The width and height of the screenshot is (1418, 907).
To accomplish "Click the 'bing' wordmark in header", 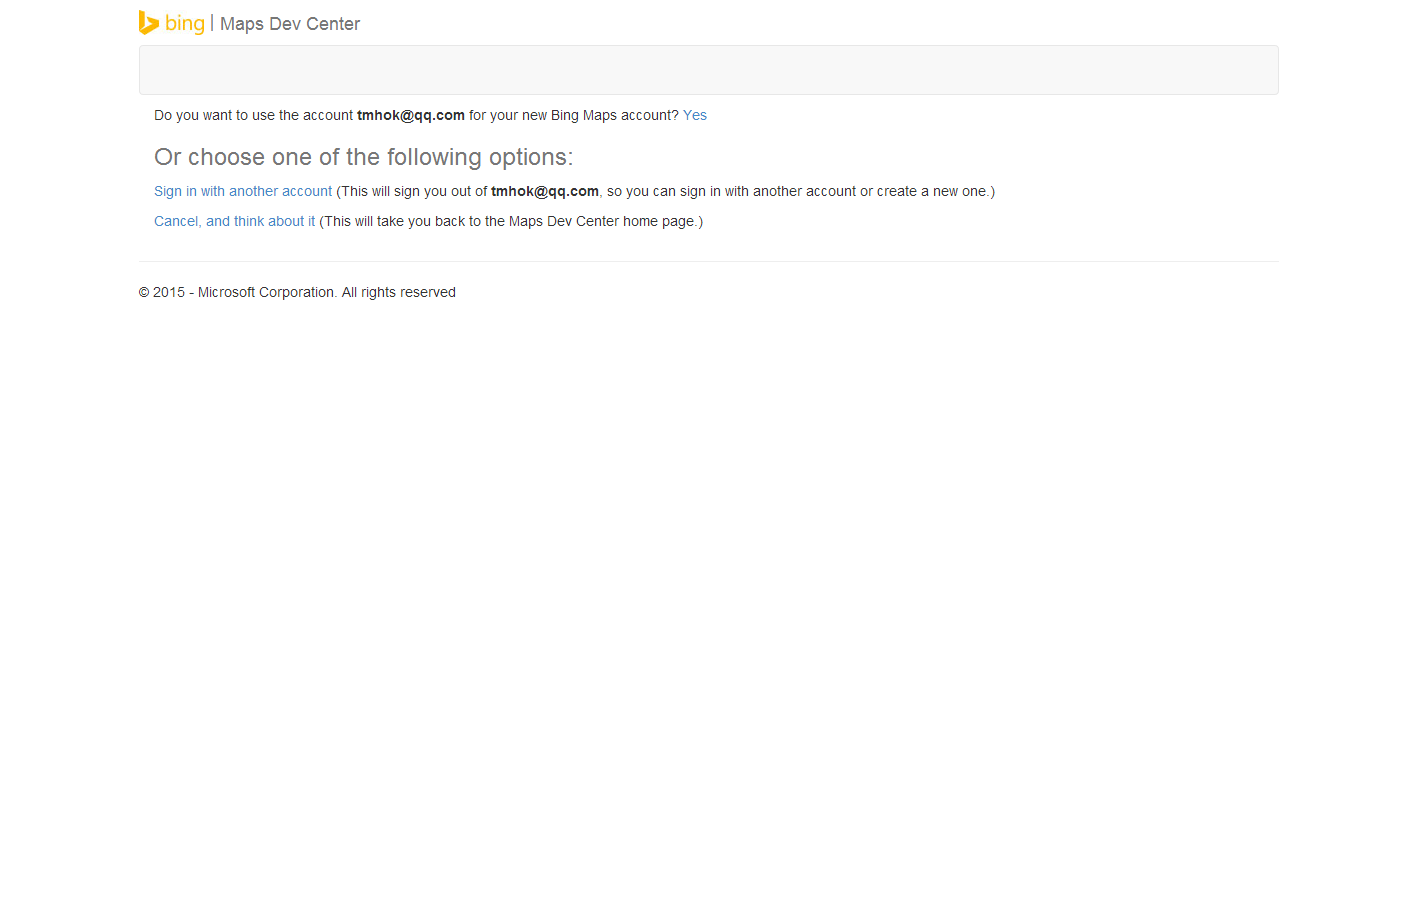I will click(x=185, y=23).
